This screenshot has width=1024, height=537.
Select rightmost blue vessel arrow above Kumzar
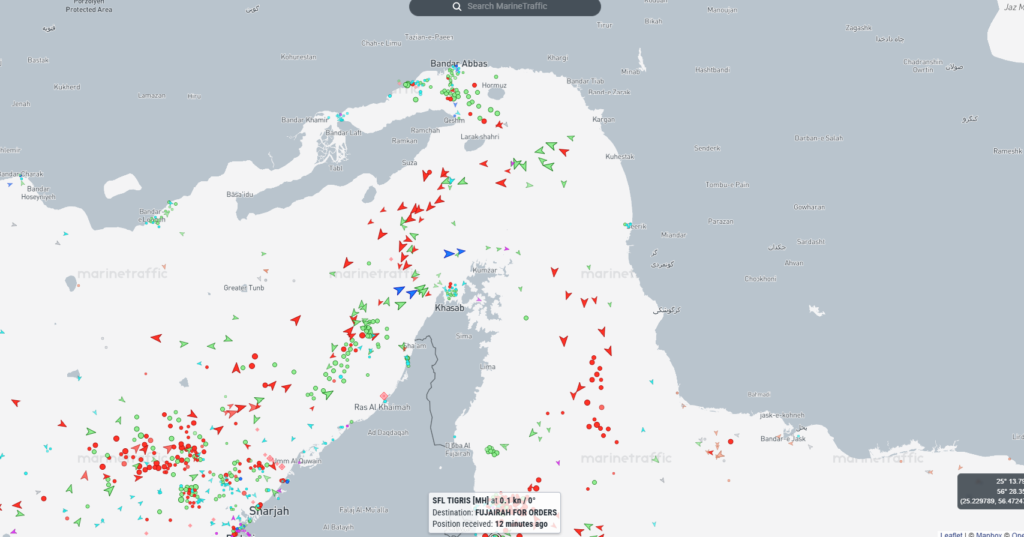coord(461,252)
